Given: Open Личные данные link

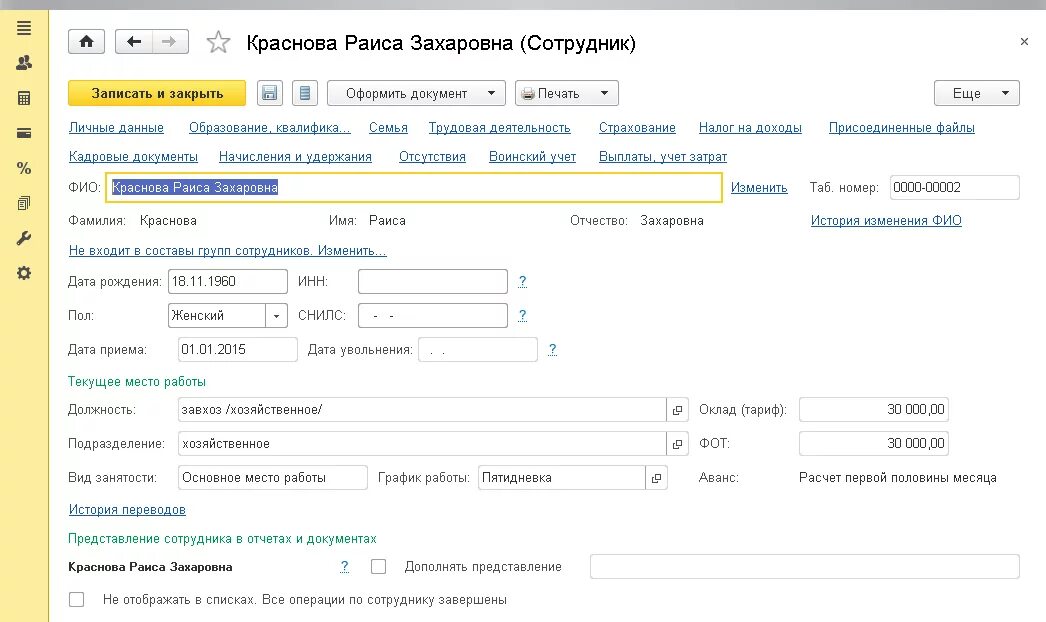Looking at the screenshot, I should [x=116, y=127].
